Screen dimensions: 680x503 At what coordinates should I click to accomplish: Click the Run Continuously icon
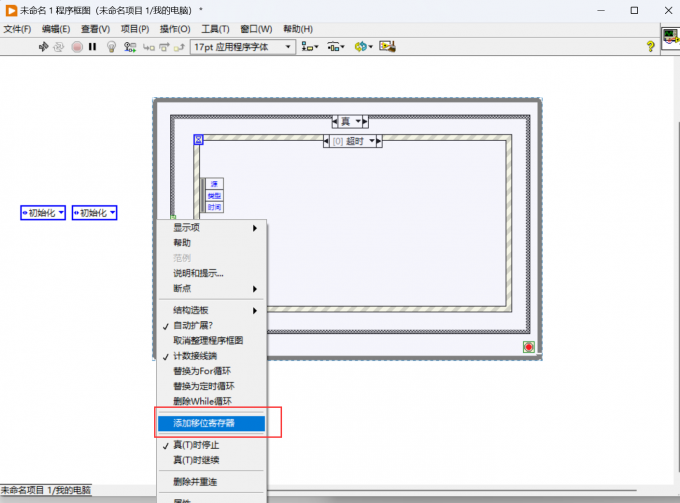coord(59,46)
